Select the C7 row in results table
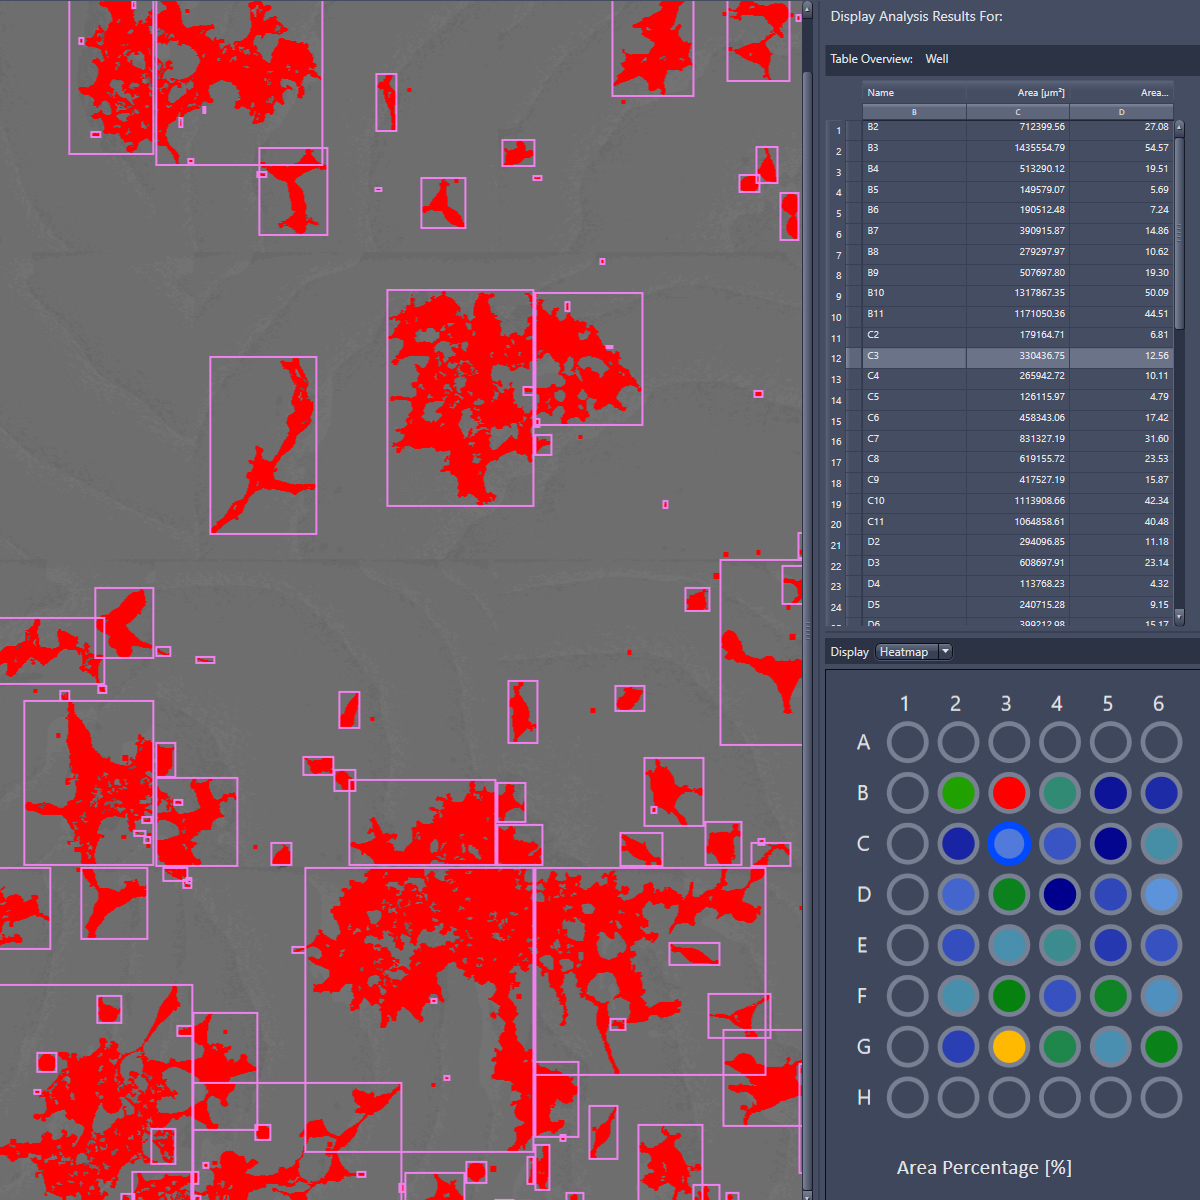The image size is (1200, 1200). click(x=1018, y=439)
